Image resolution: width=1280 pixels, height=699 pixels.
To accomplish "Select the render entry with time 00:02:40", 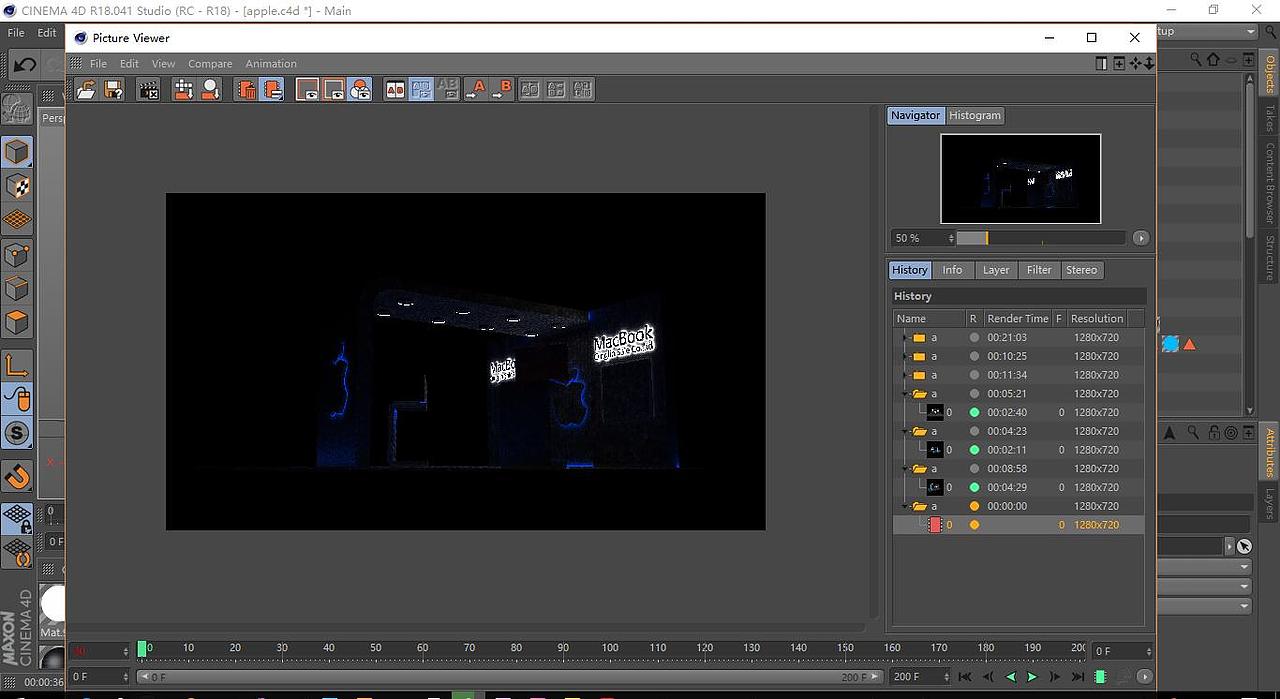I will pos(1018,412).
